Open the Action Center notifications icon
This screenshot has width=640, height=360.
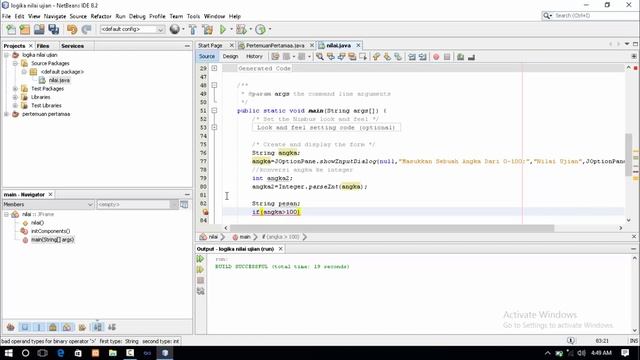tap(625, 353)
